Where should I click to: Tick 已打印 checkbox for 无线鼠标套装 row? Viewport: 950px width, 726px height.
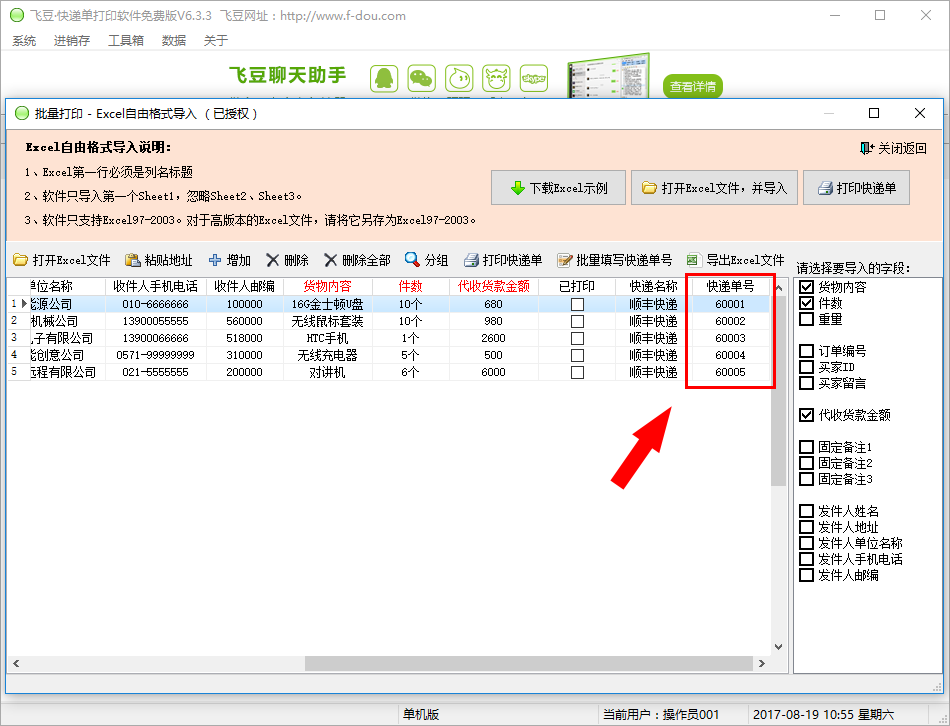coord(577,321)
